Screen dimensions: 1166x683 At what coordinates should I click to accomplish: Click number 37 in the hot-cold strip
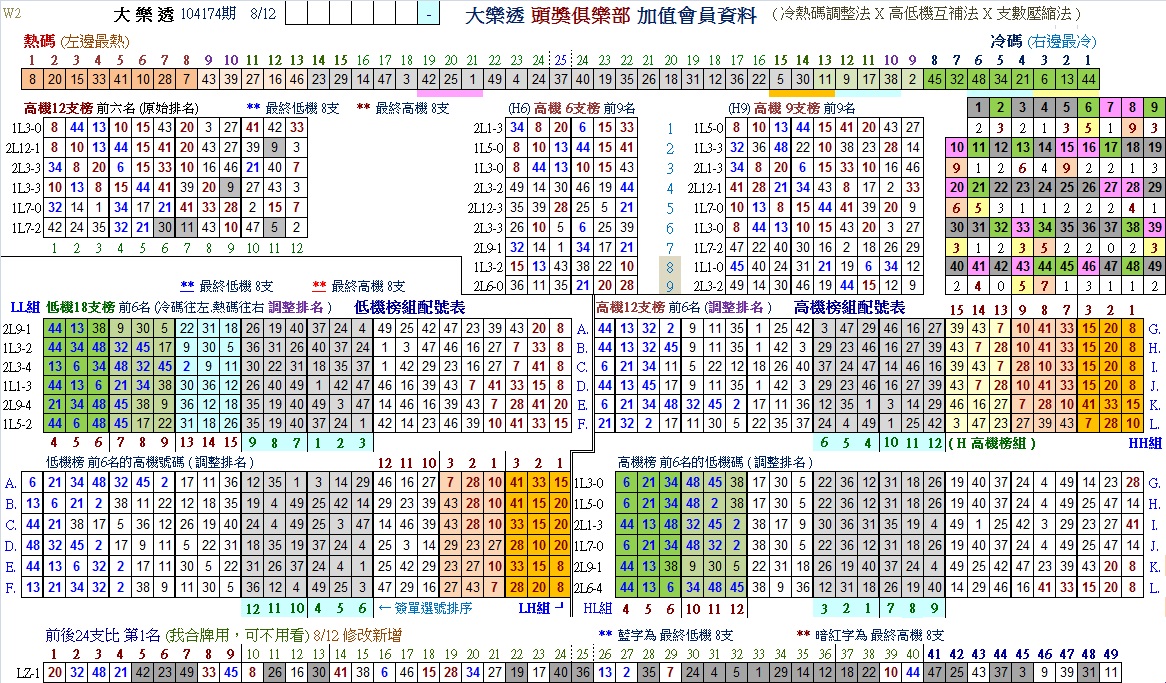561,79
